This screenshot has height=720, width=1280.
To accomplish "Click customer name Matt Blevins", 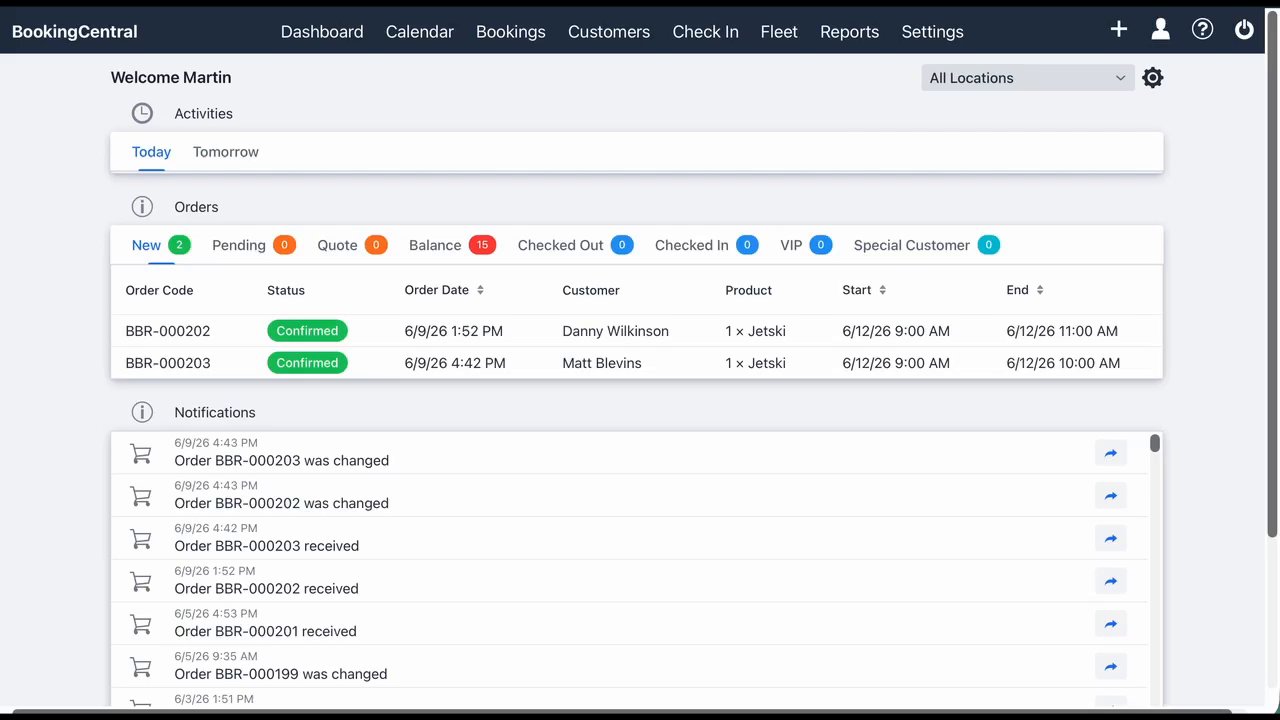I will 602,363.
